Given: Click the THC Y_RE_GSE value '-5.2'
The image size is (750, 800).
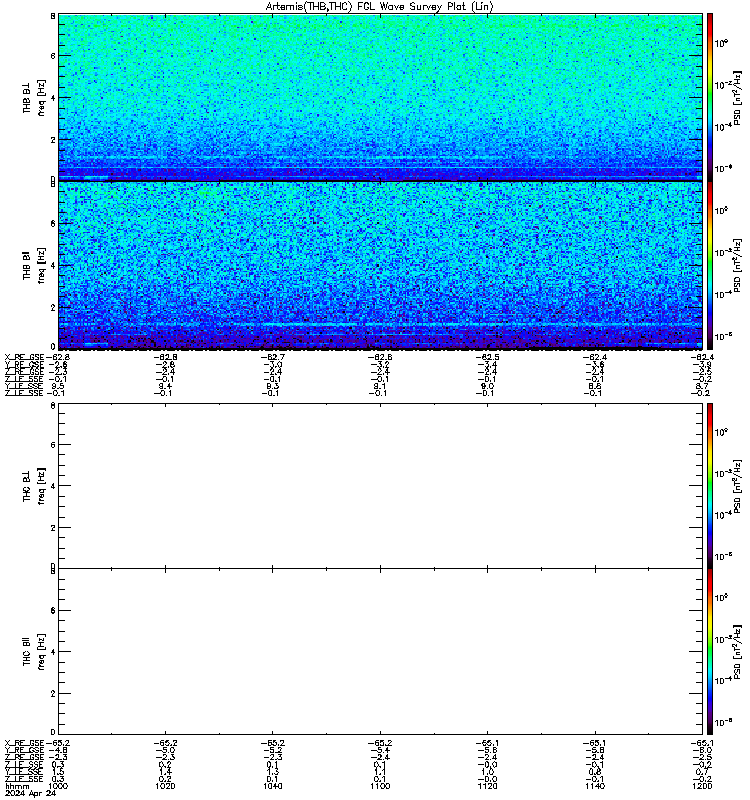Looking at the screenshot, I should (273, 750).
